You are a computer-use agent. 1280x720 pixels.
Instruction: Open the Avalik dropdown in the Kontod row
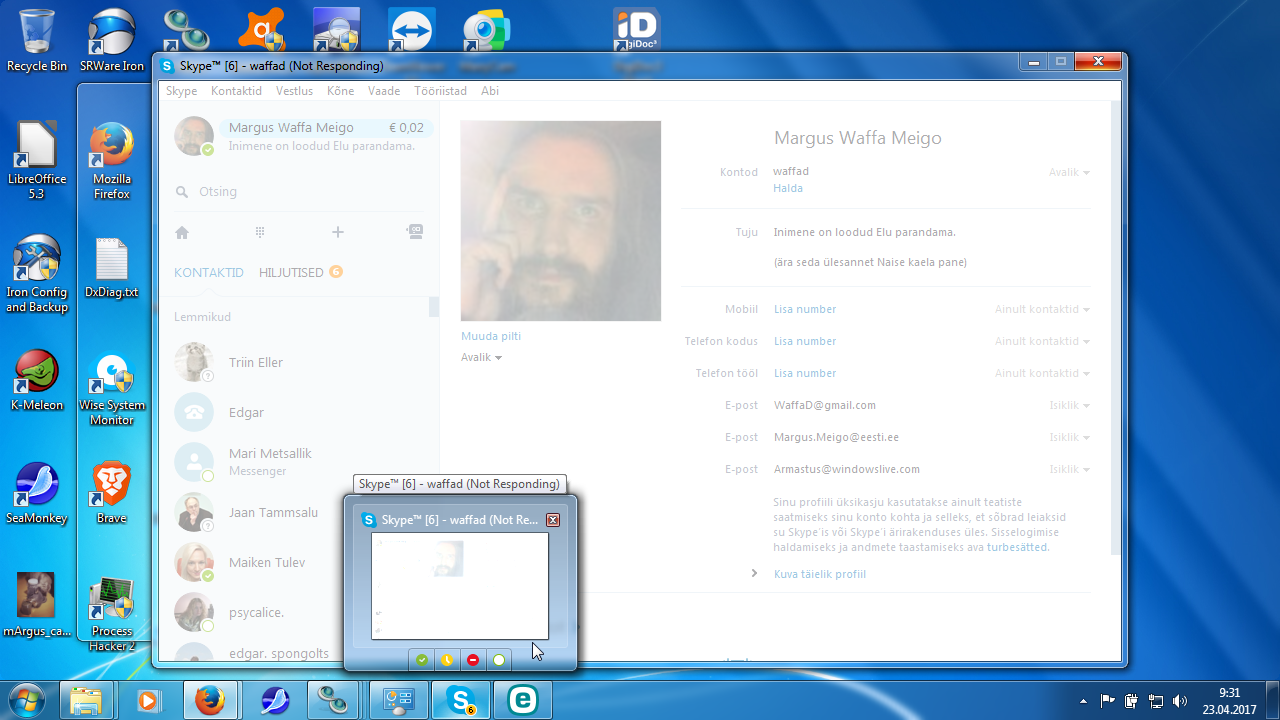click(1069, 172)
